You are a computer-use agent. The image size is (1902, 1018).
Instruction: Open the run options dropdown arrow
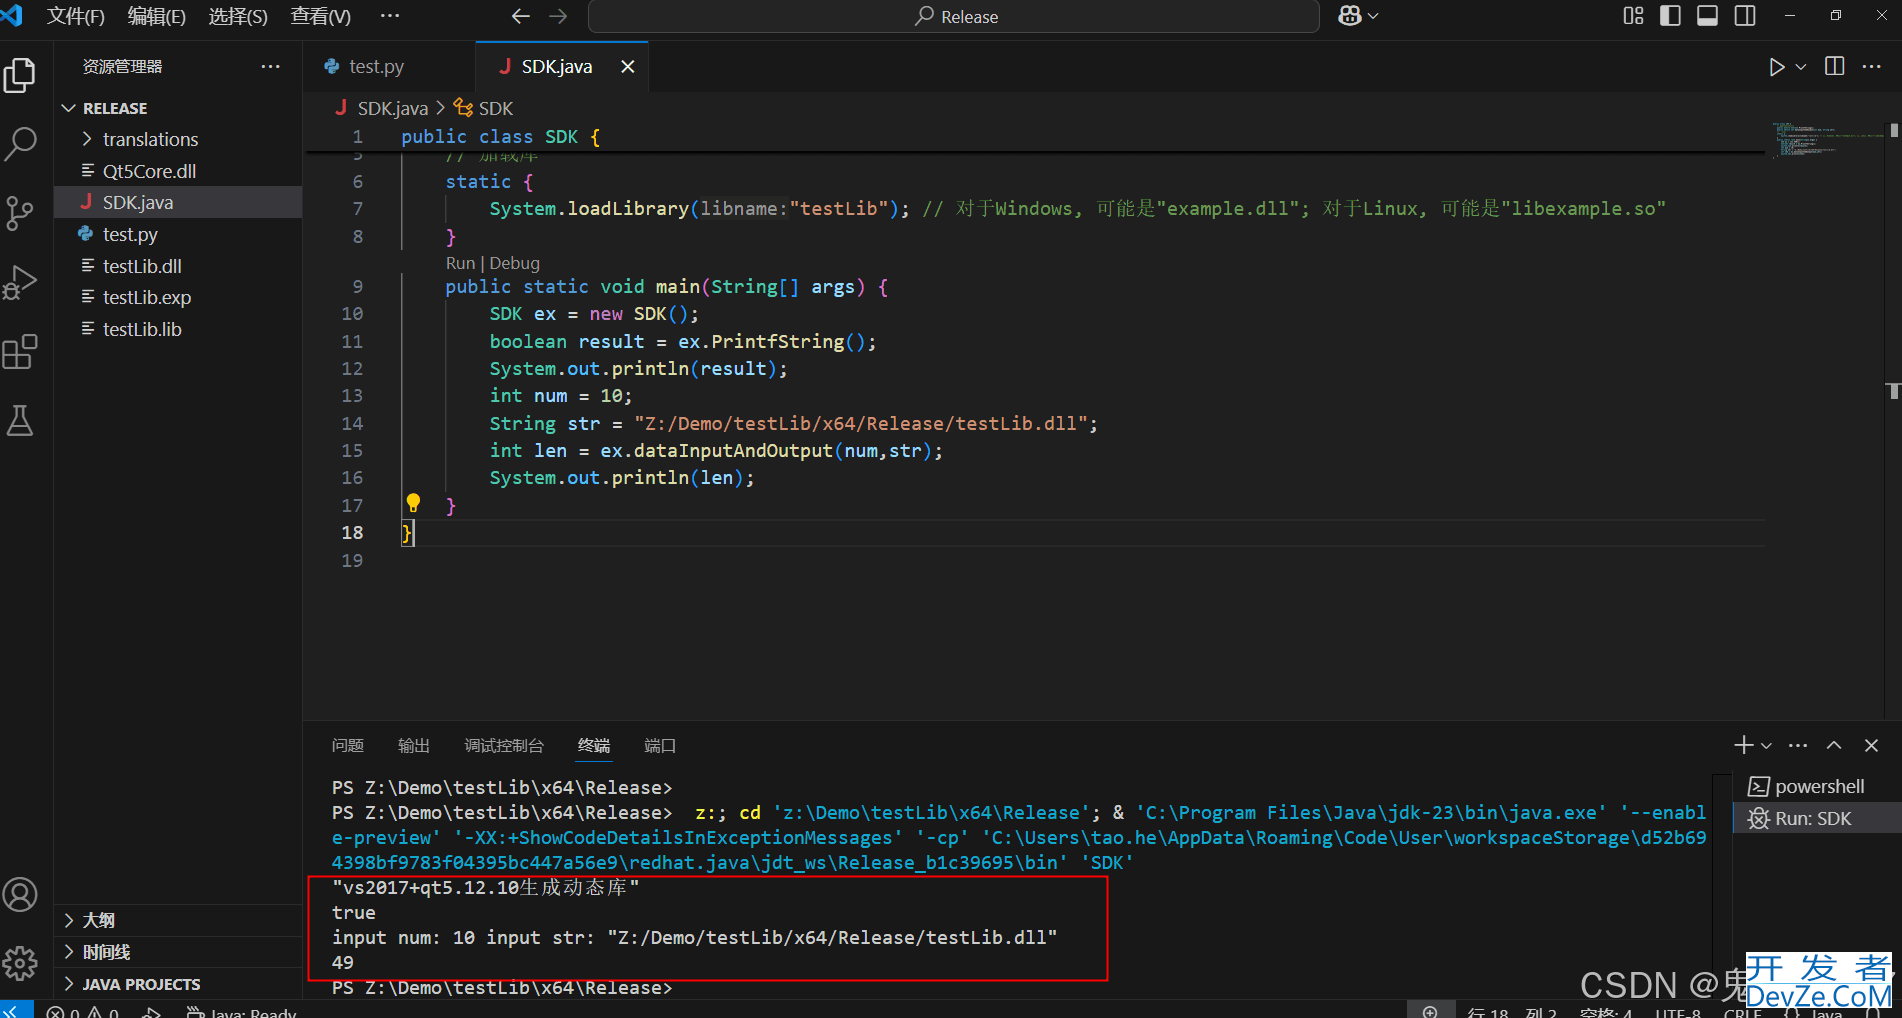pyautogui.click(x=1801, y=67)
